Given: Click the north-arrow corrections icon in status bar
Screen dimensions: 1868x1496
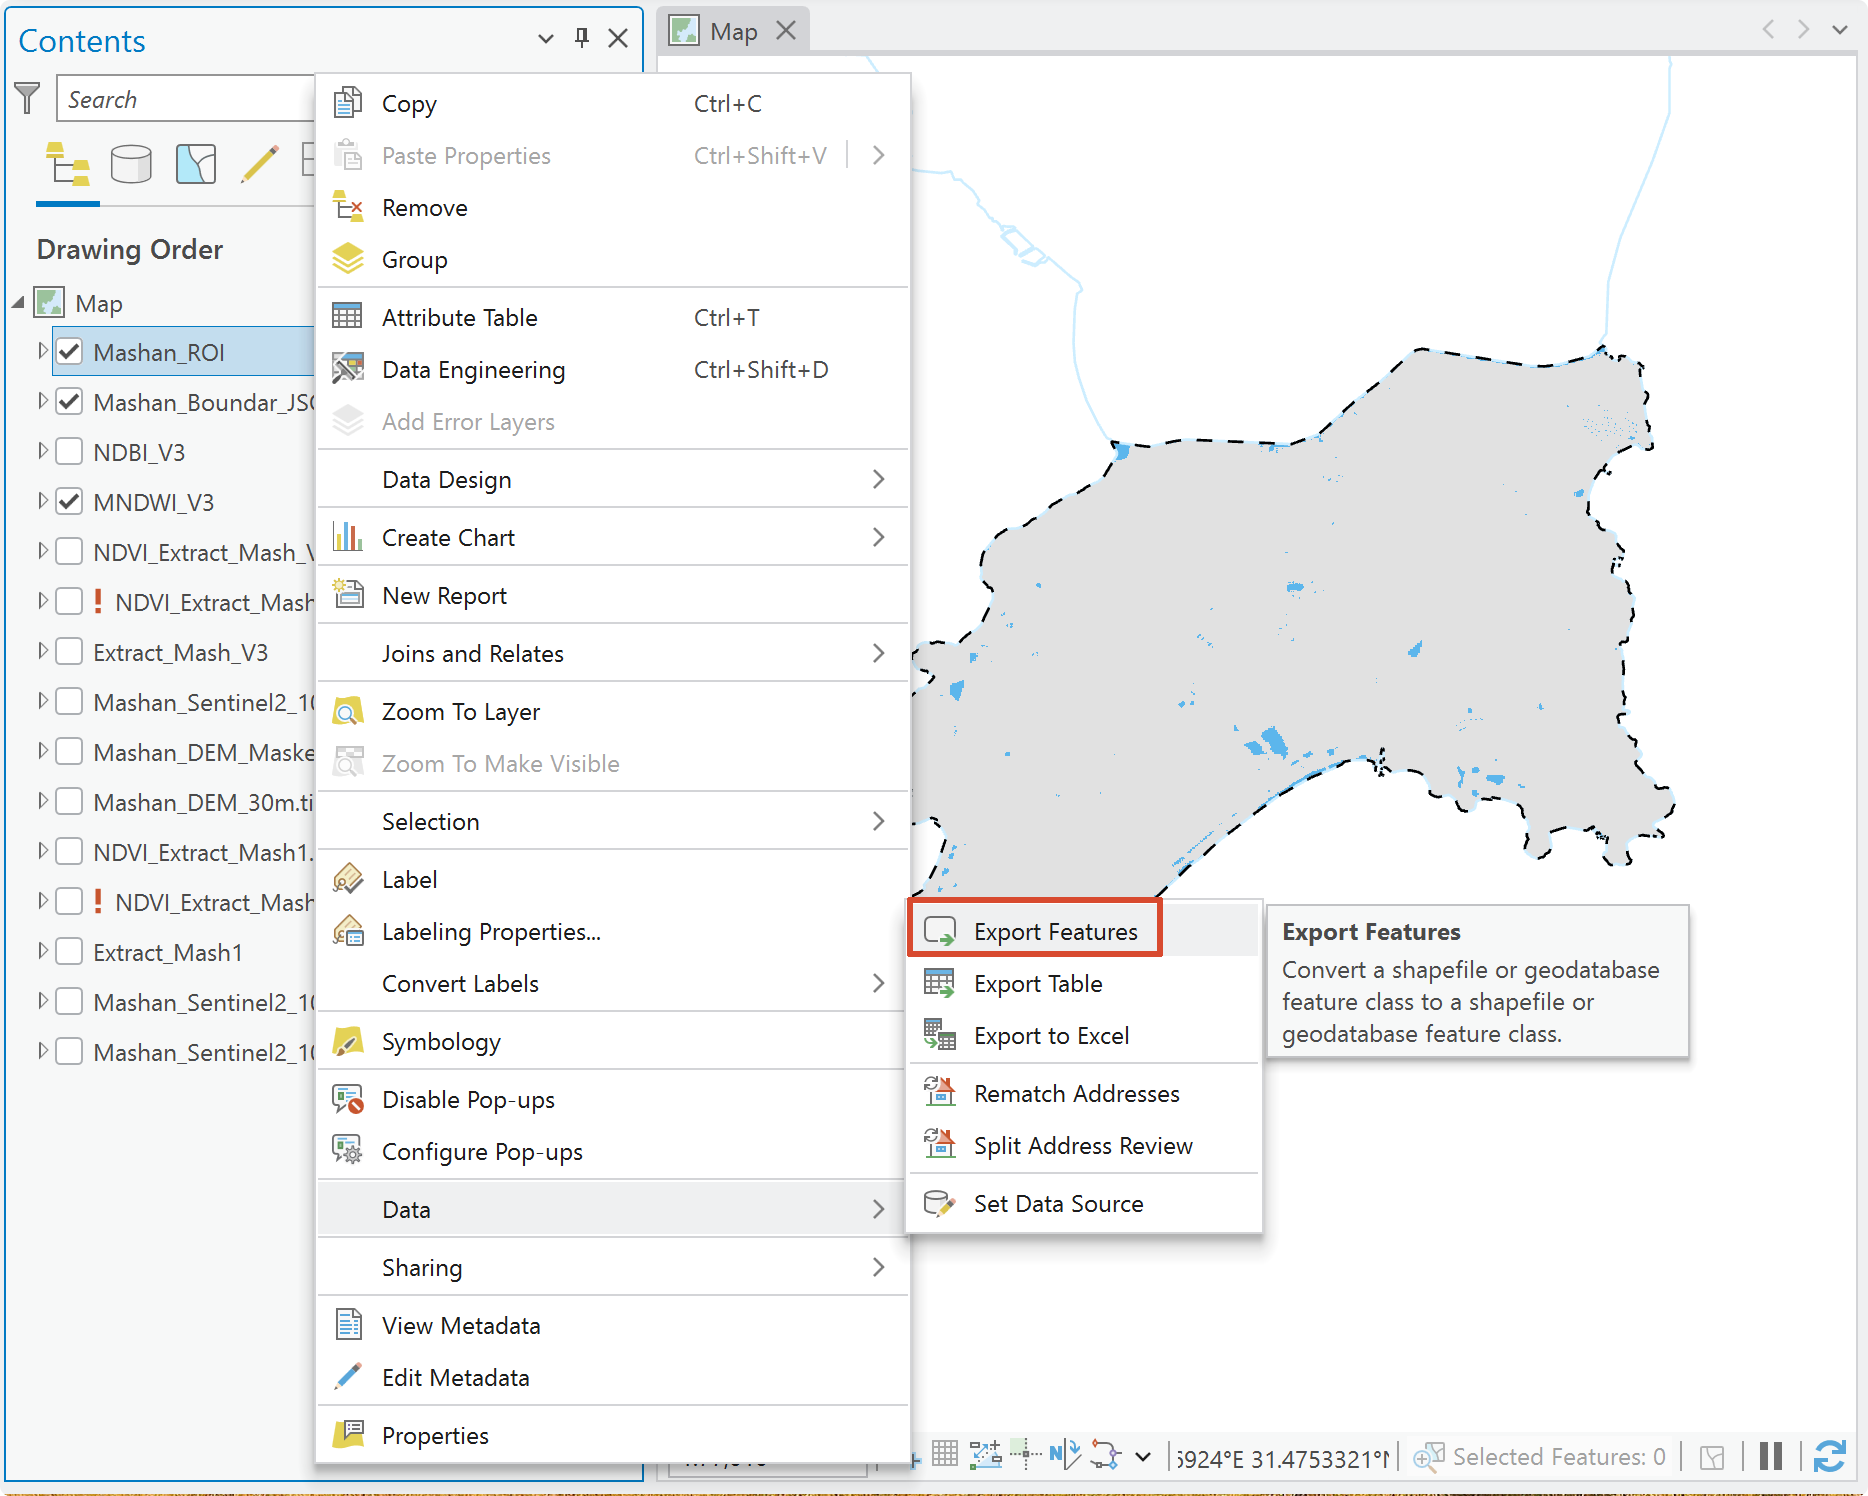Looking at the screenshot, I should coord(1065,1455).
